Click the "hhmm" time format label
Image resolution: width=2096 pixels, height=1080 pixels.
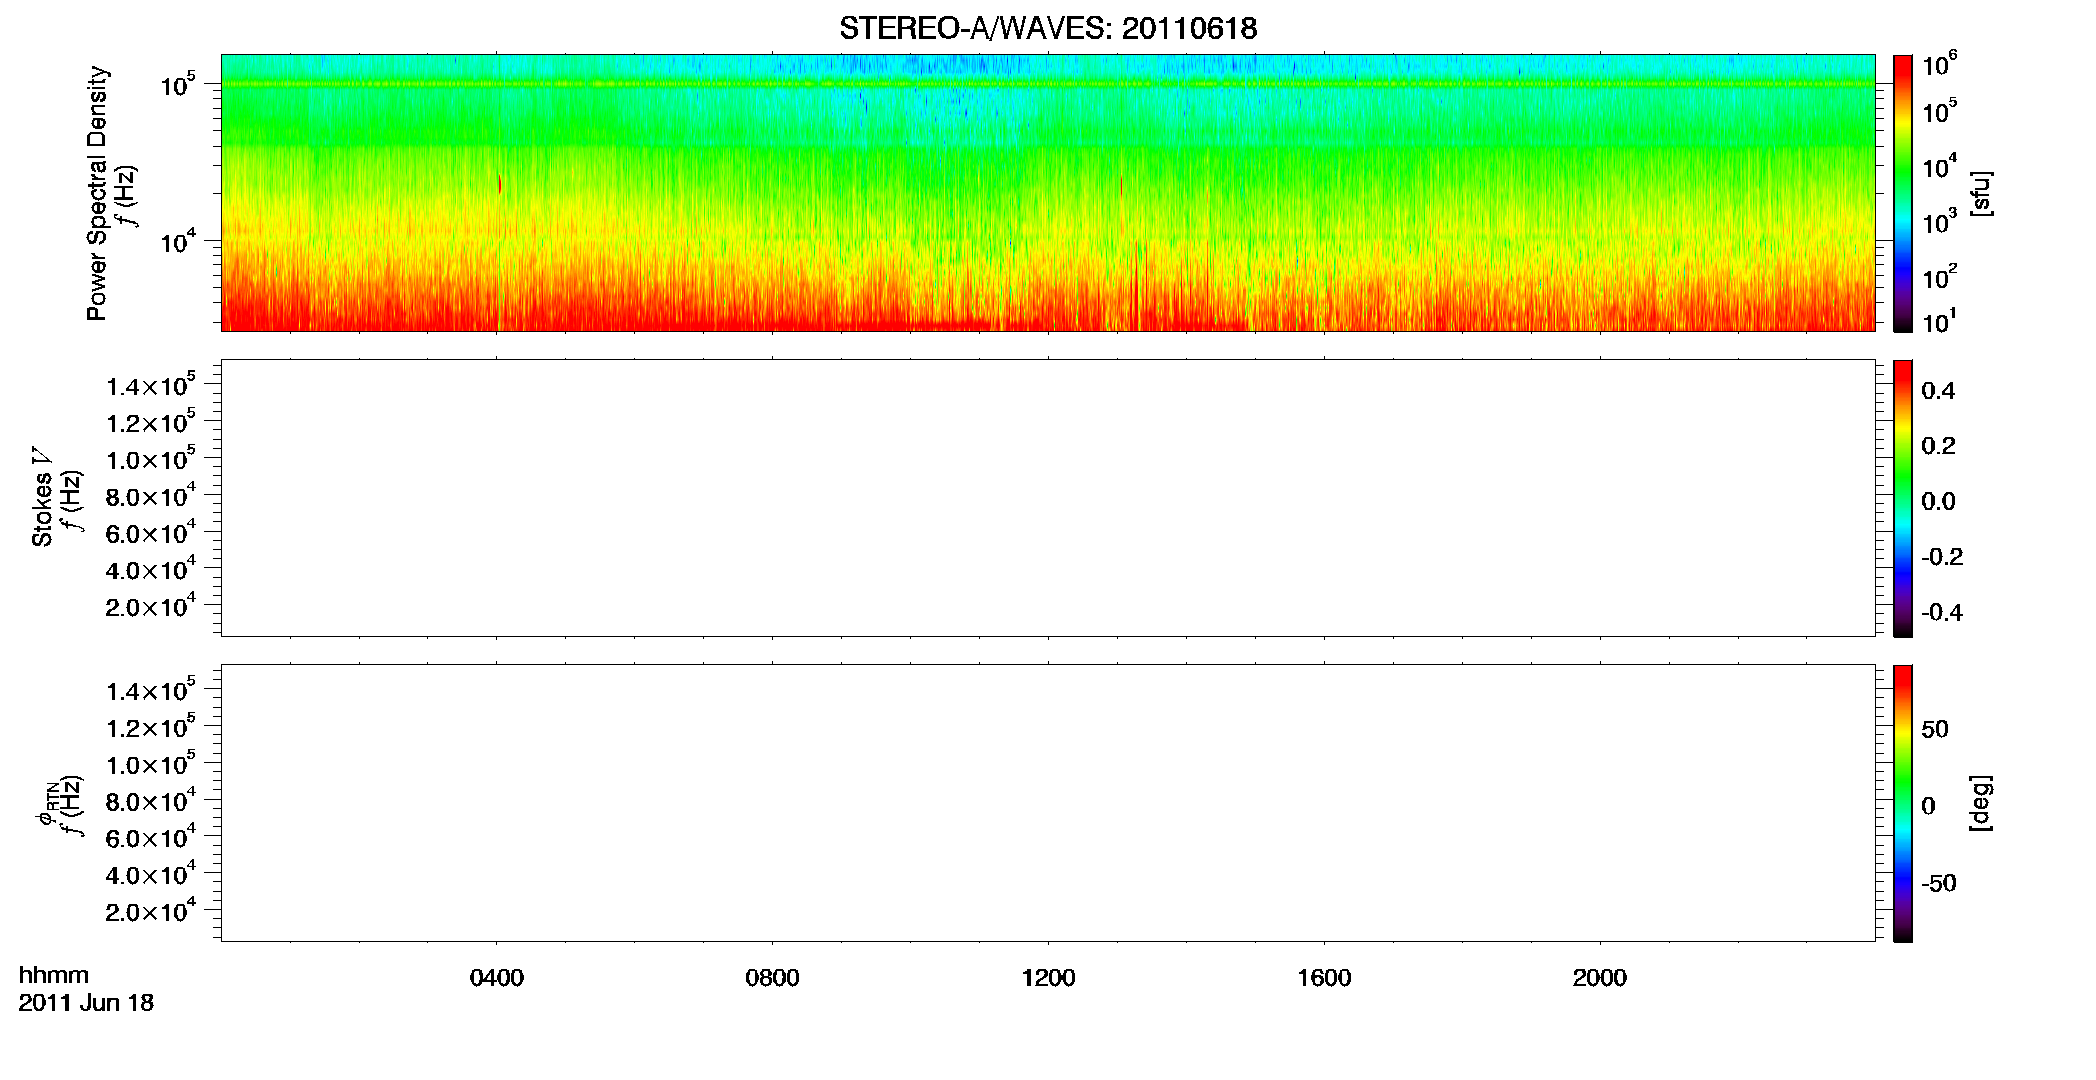coord(54,975)
